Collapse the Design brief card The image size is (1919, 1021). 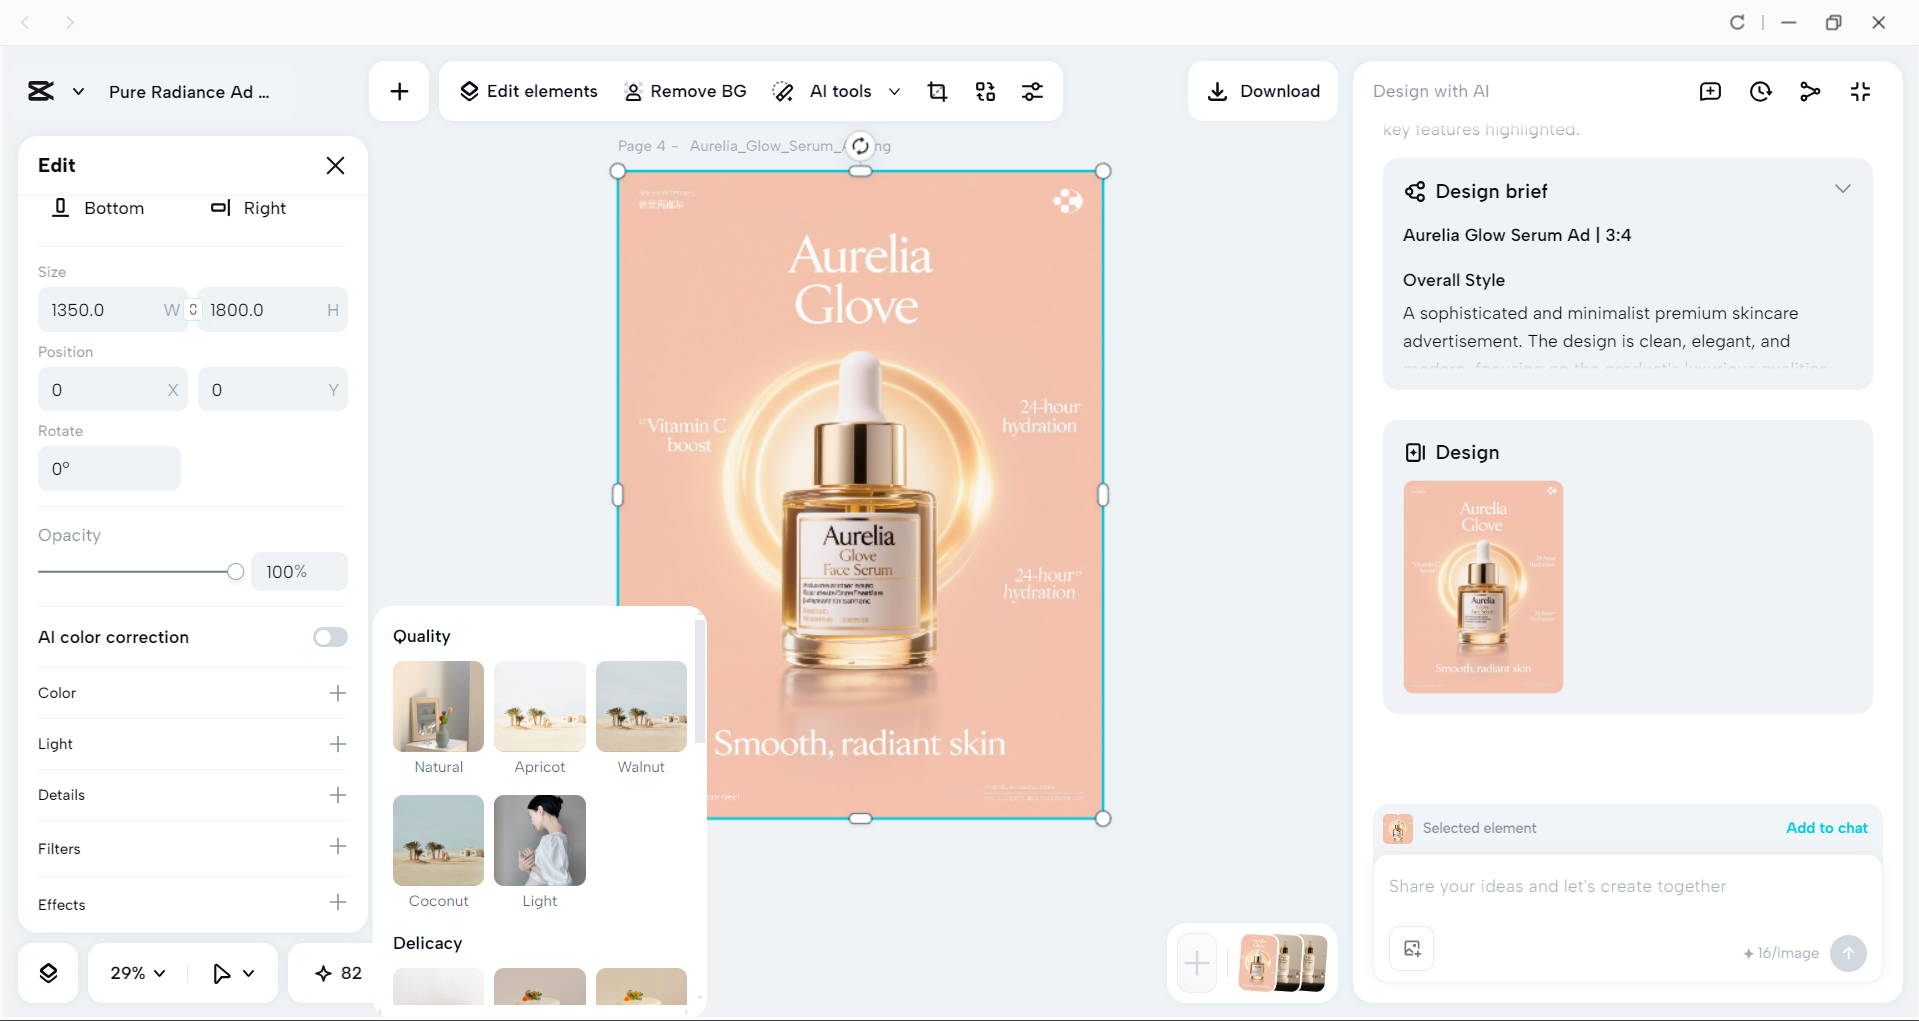[1843, 189]
